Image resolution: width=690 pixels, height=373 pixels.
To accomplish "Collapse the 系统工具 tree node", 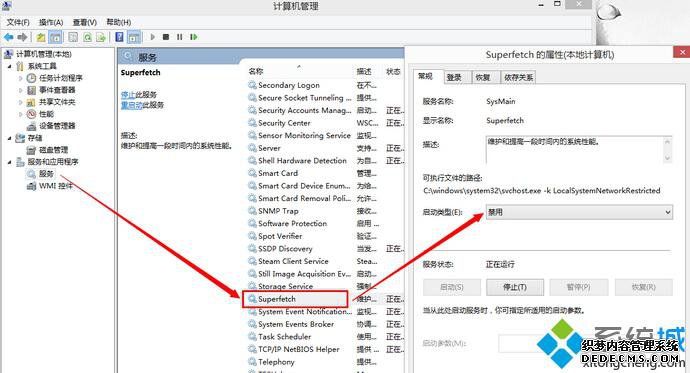I will click(9, 66).
